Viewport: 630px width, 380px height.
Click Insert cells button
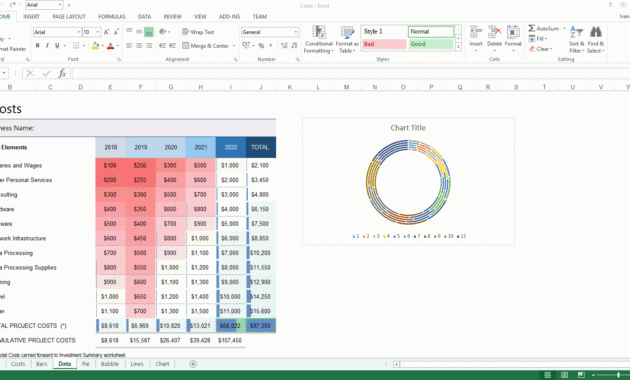(x=476, y=39)
